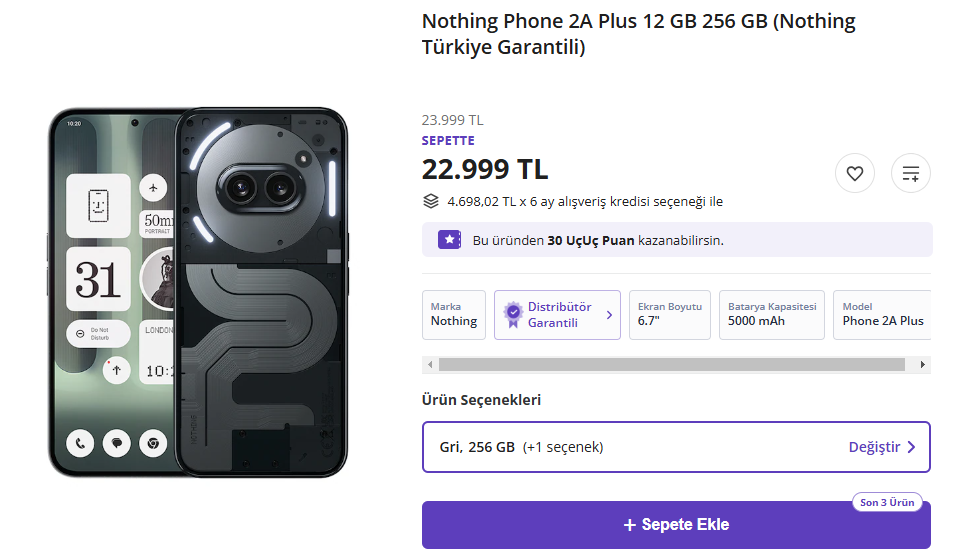Click the purple star UçUç Puan icon

coord(450,240)
